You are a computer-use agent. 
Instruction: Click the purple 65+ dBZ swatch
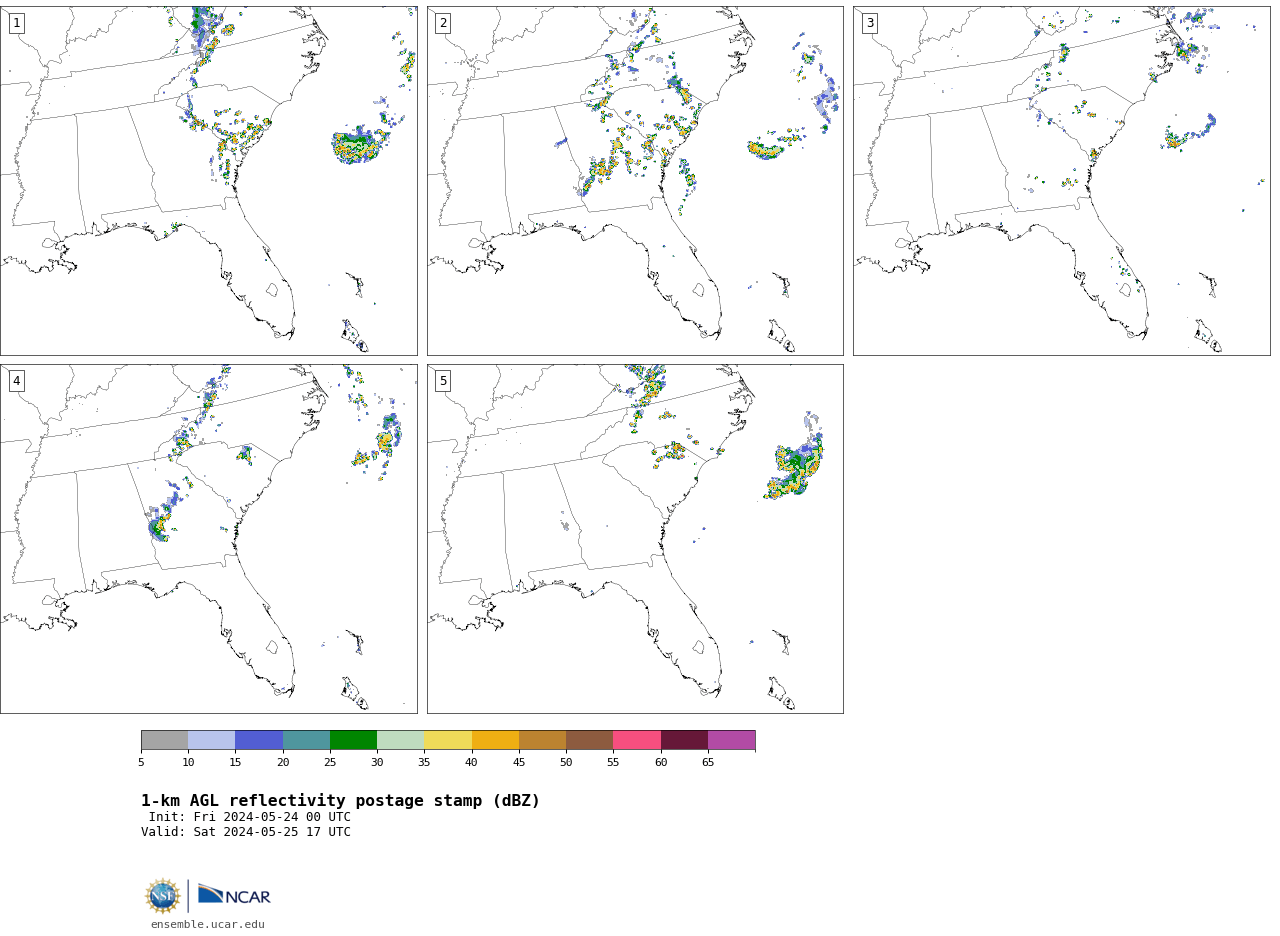(x=732, y=740)
